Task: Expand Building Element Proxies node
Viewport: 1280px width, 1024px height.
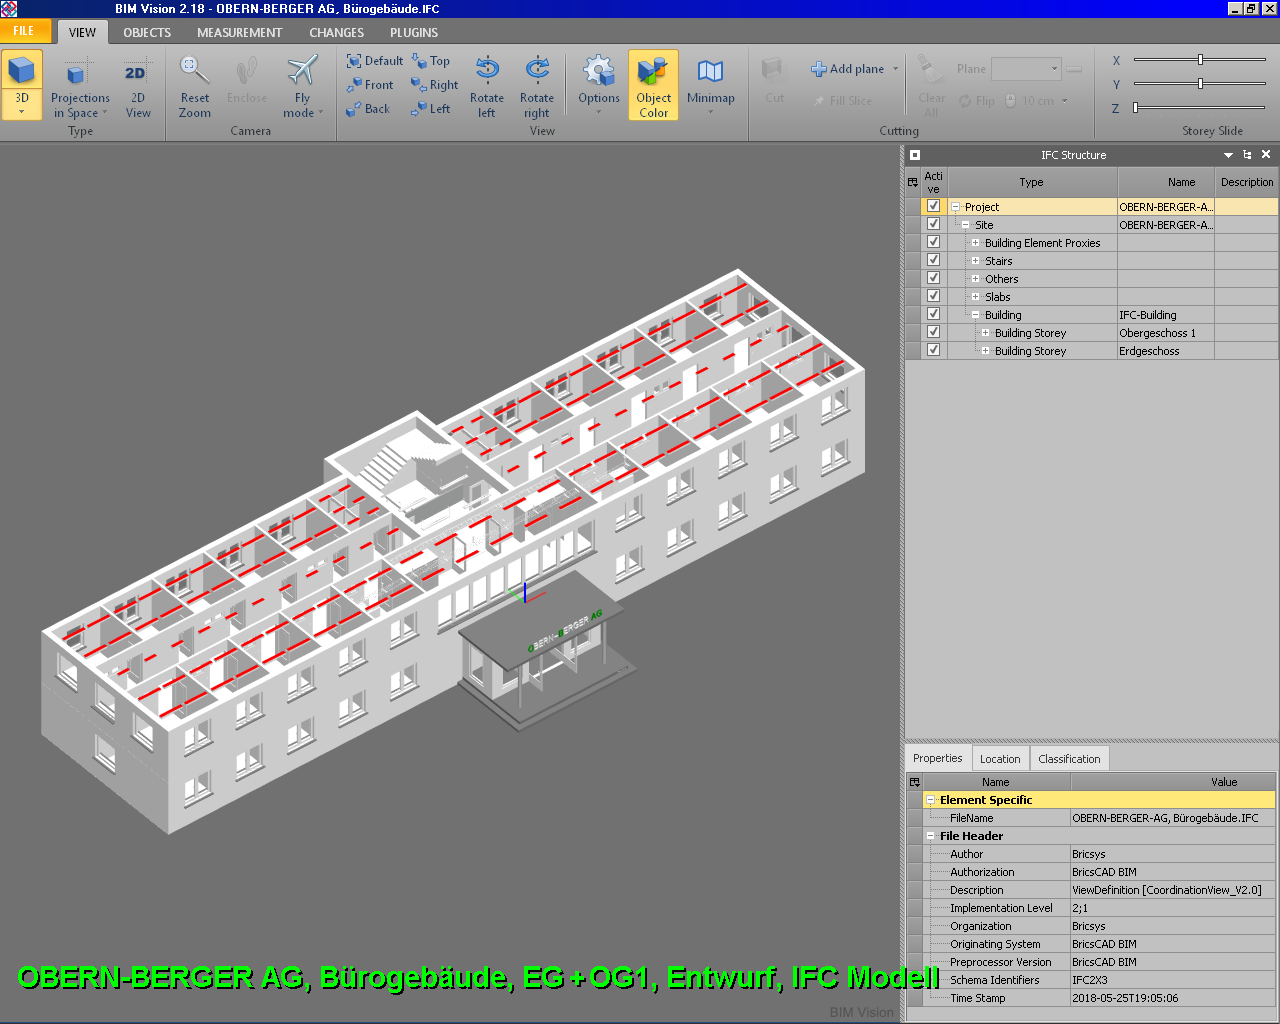Action: [976, 243]
